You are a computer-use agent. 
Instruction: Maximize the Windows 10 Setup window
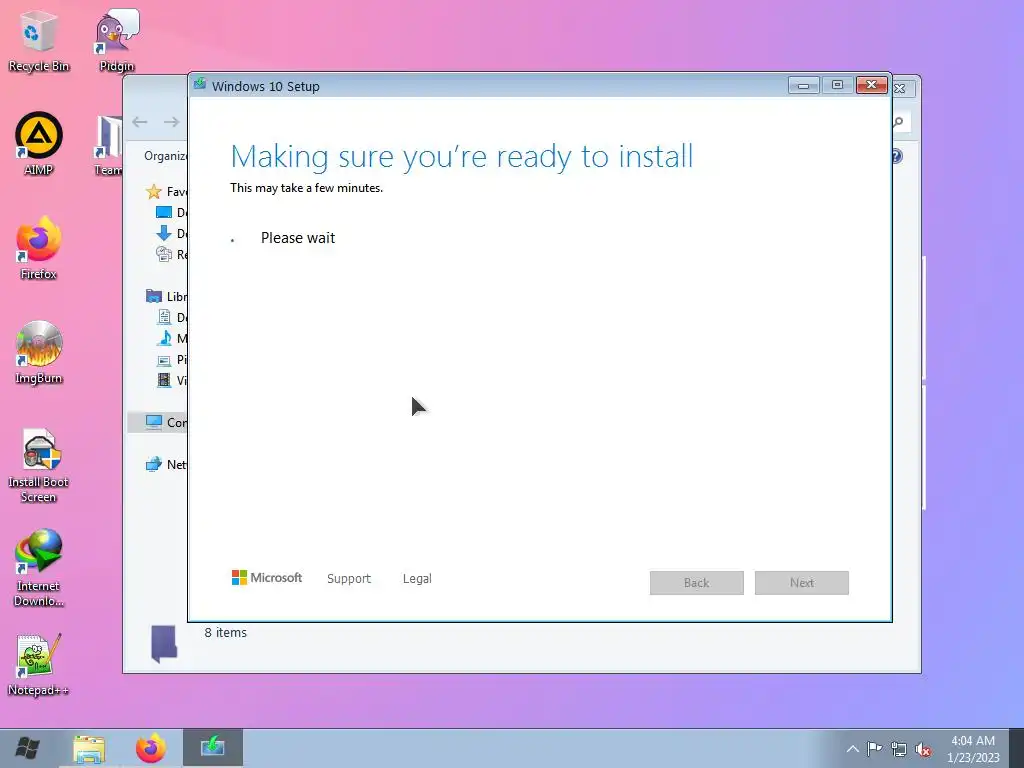click(837, 86)
